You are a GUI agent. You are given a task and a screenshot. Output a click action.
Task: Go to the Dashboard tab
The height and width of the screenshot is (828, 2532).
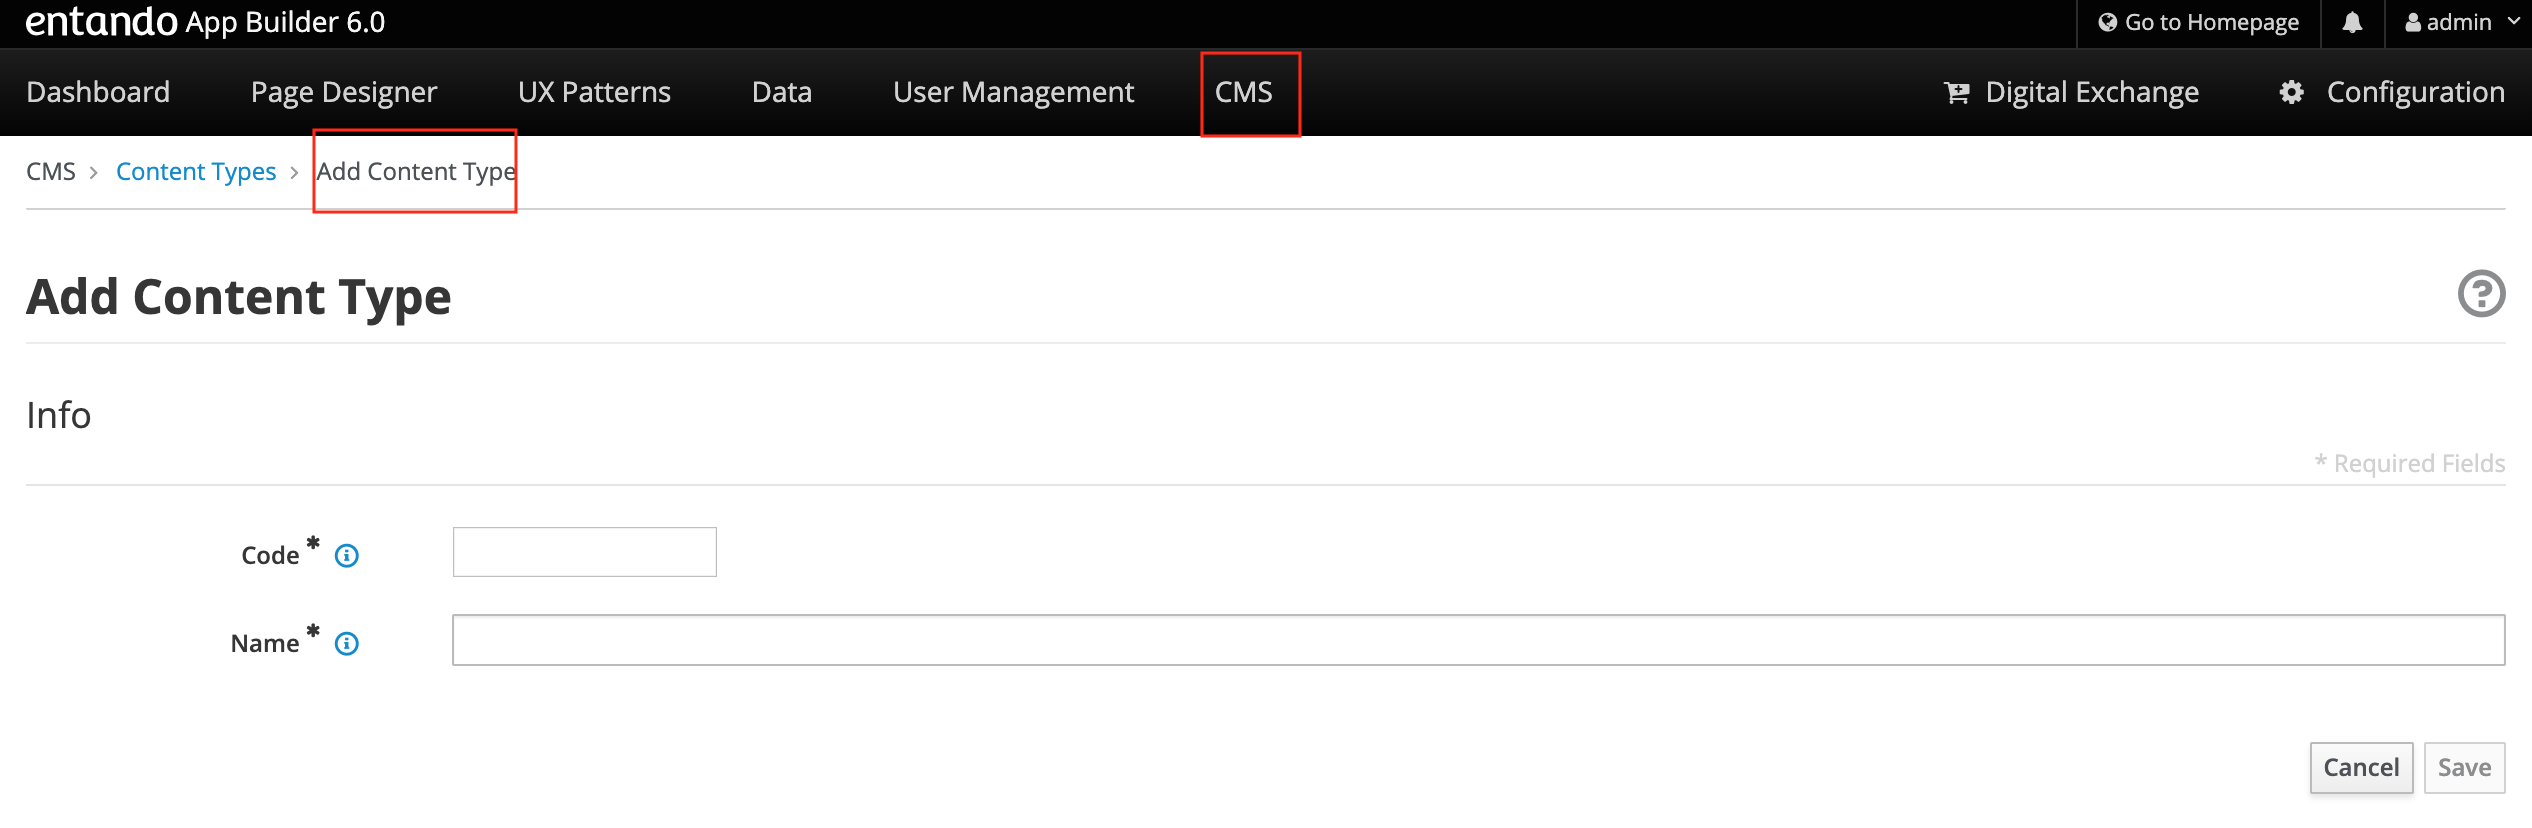click(98, 92)
